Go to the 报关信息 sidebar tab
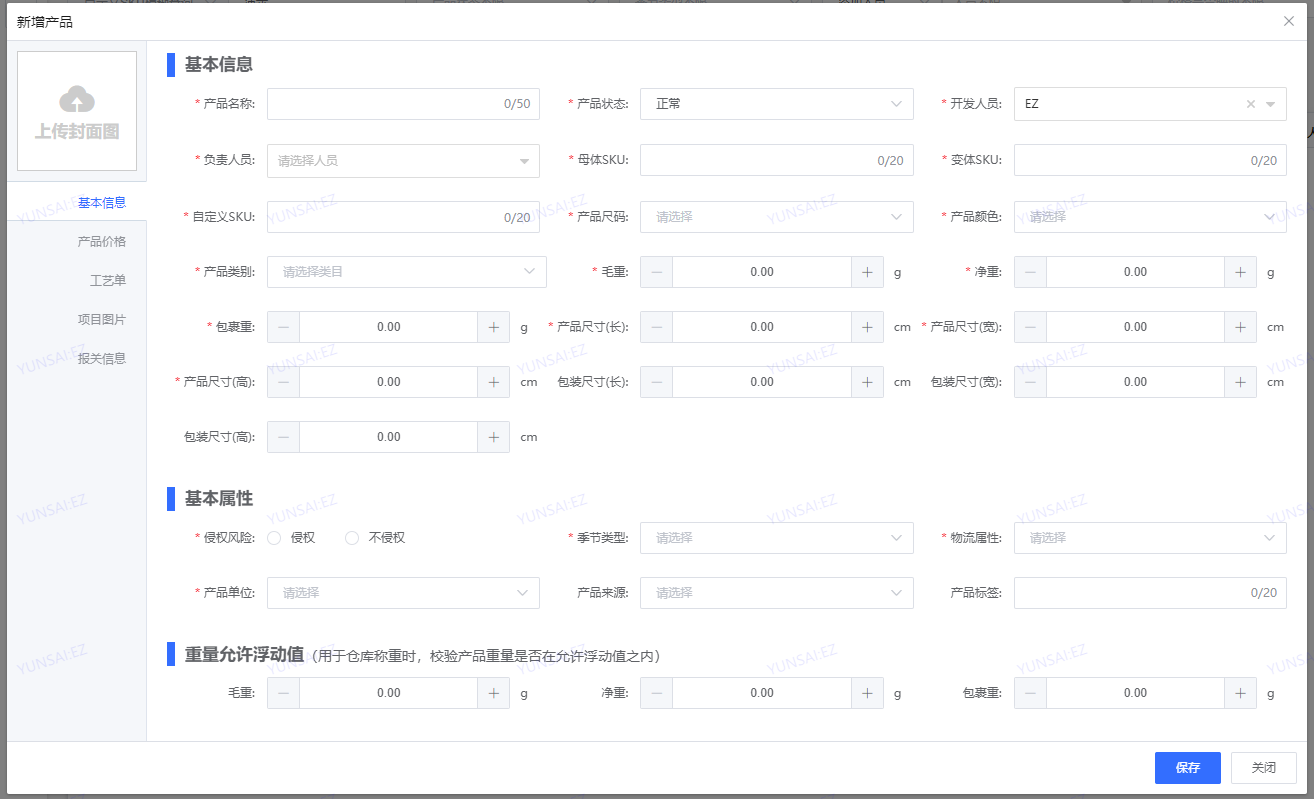The height and width of the screenshot is (799, 1314). [x=102, y=359]
